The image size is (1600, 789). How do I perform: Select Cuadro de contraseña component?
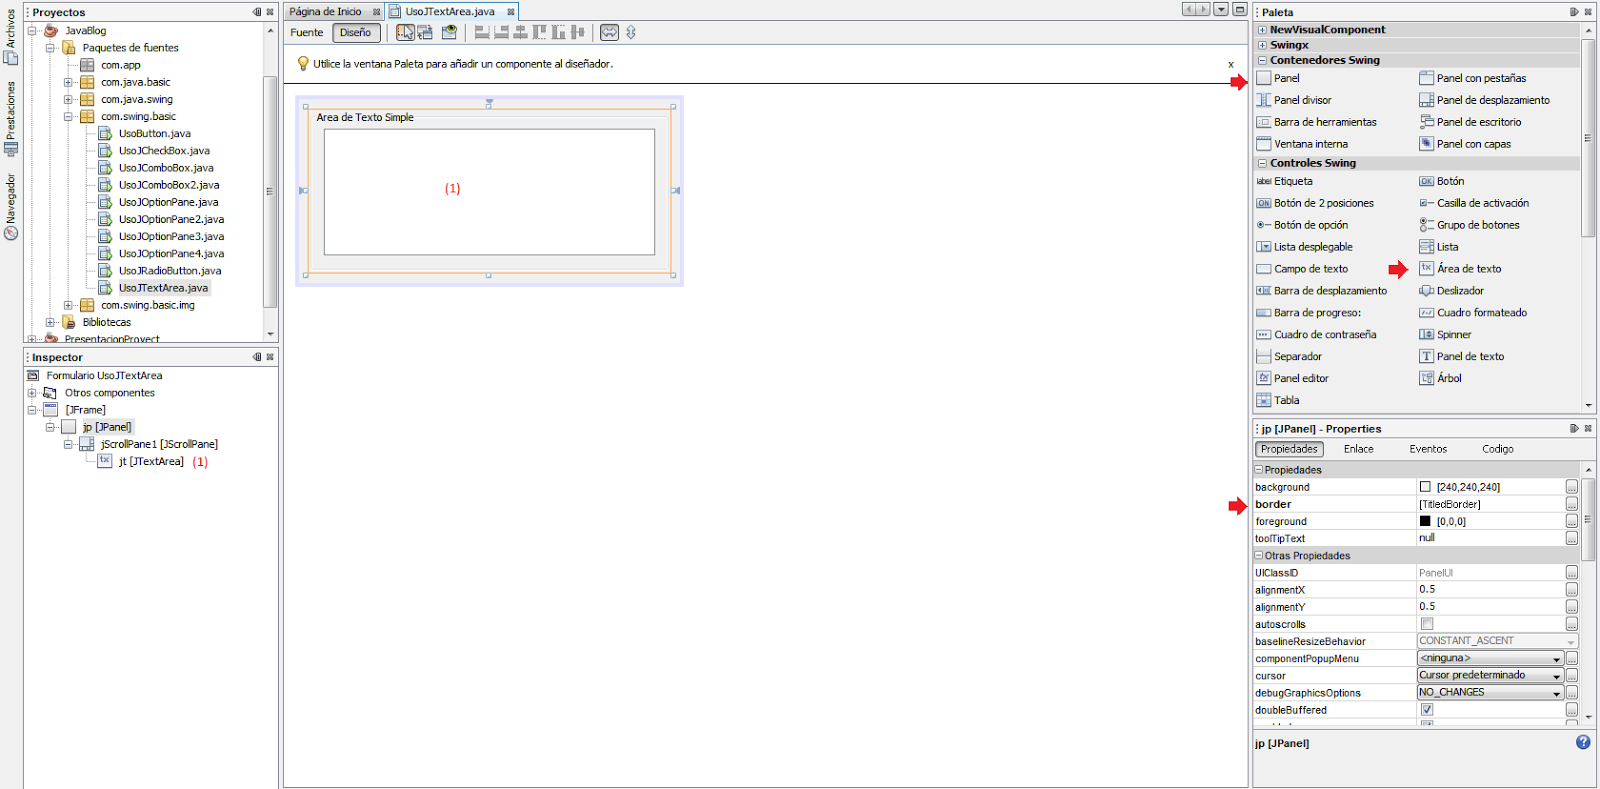1316,335
